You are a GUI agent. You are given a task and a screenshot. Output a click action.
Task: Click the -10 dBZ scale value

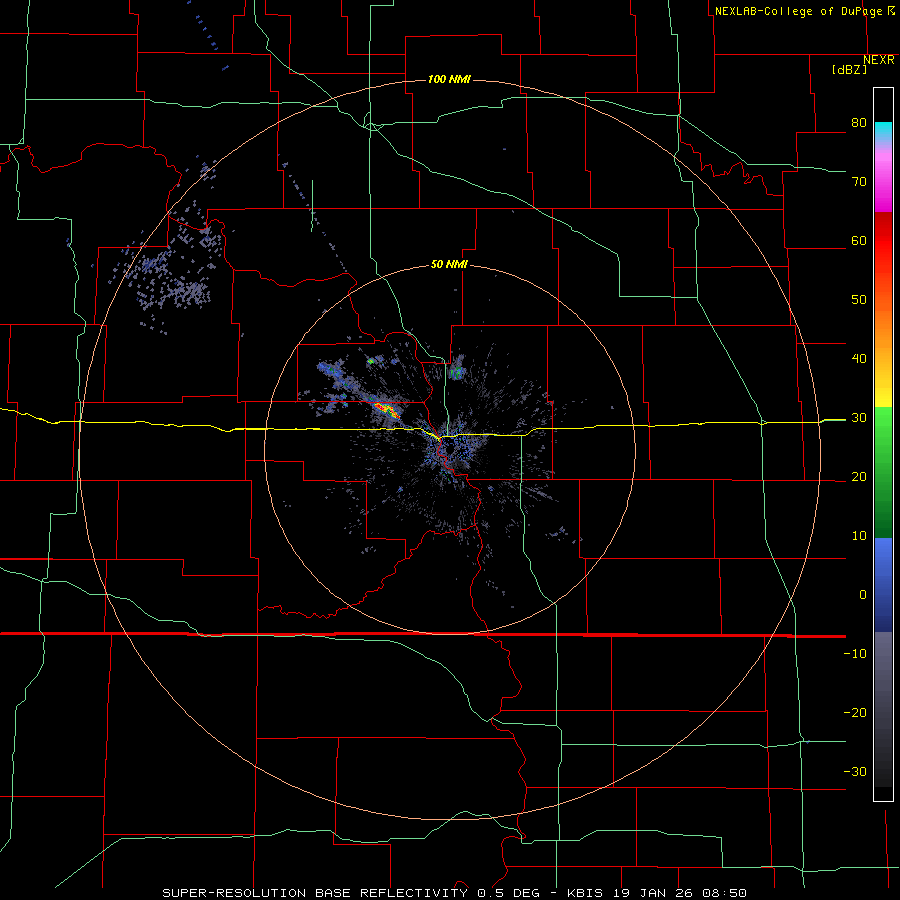click(855, 654)
